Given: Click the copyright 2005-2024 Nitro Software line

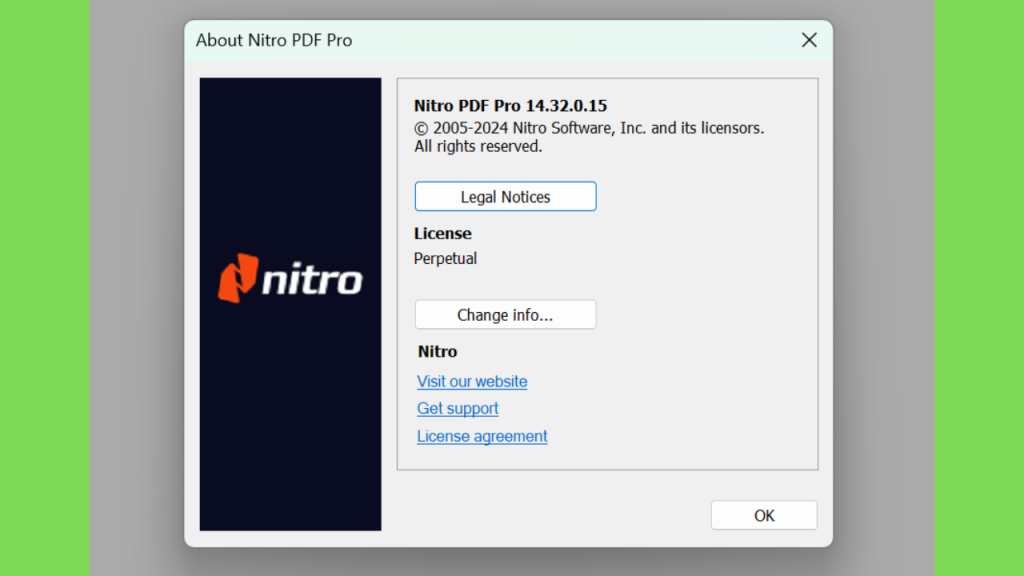Looking at the screenshot, I should click(x=588, y=128).
